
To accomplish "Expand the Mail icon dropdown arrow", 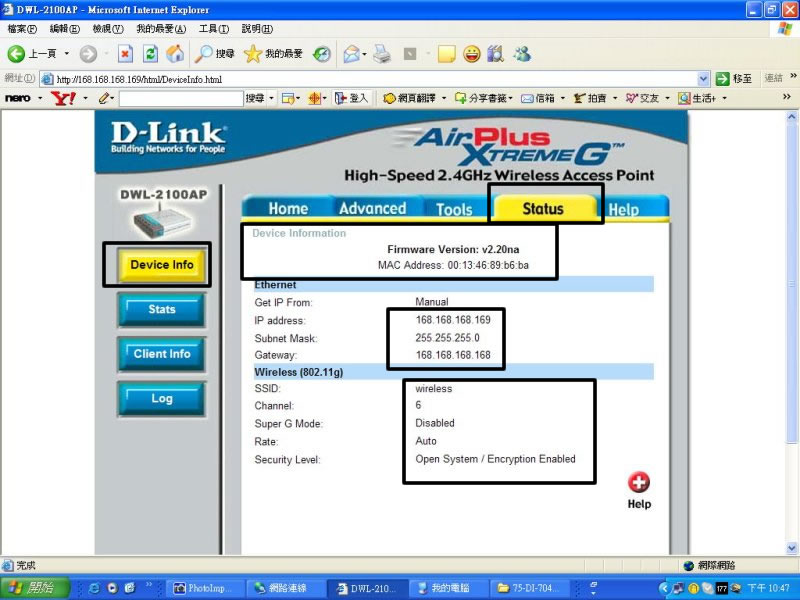I will point(364,54).
